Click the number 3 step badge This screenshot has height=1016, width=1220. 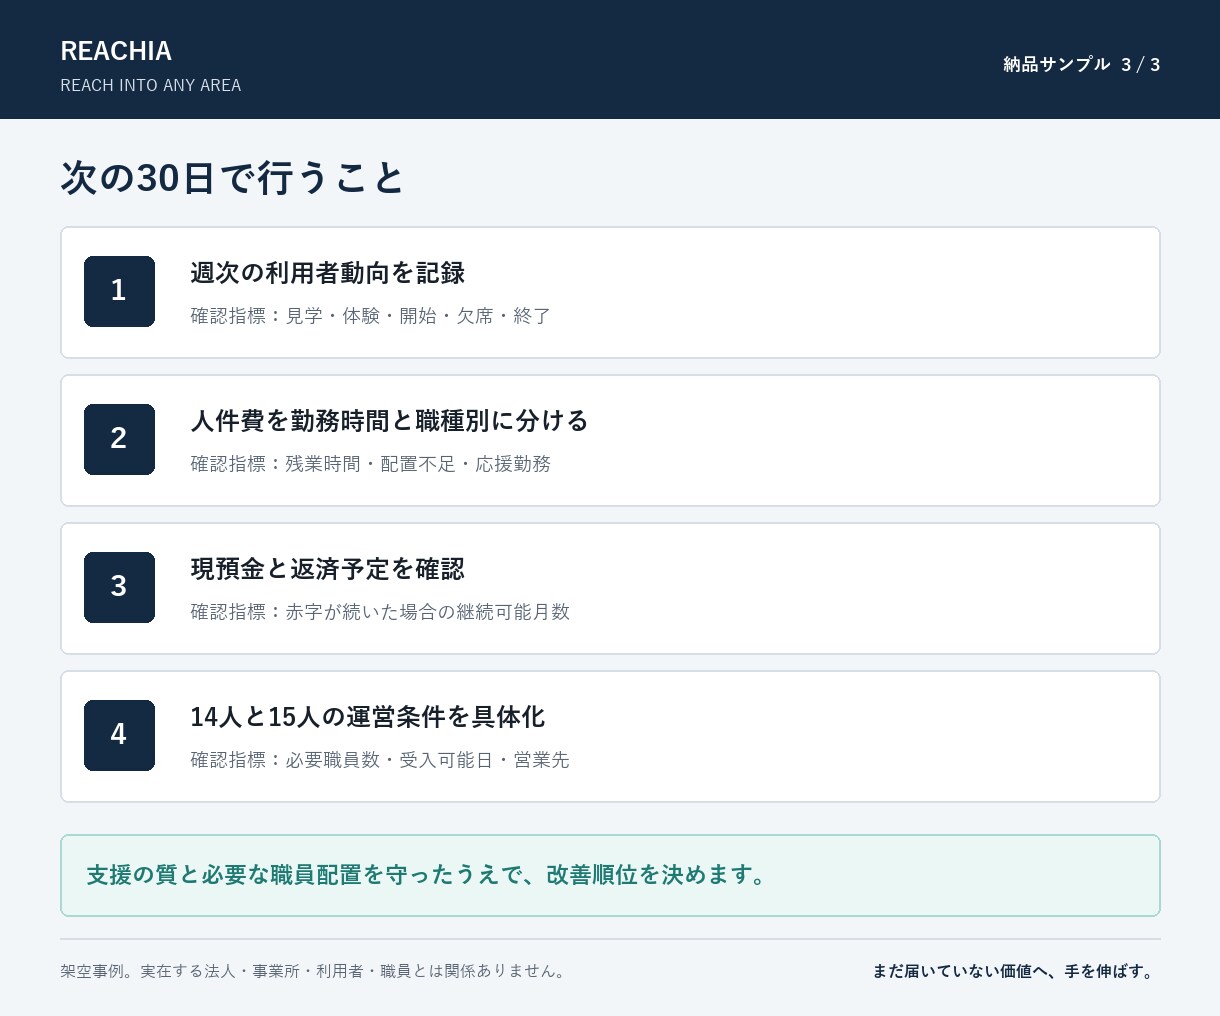(119, 587)
